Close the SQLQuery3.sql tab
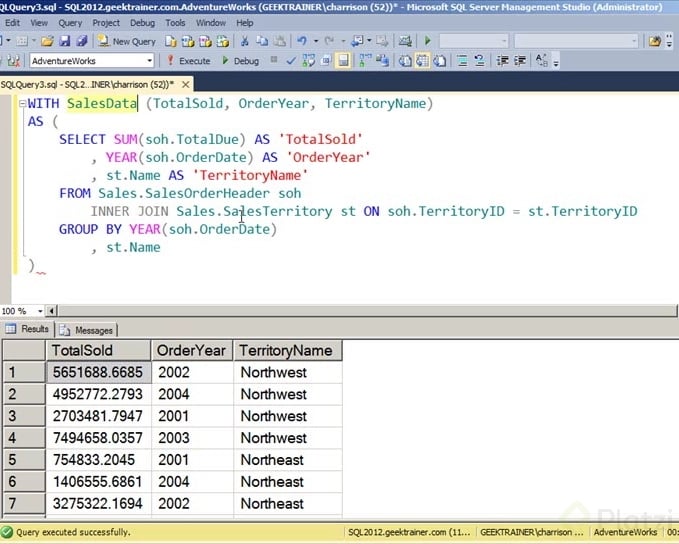The width and height of the screenshot is (679, 544). (186, 84)
